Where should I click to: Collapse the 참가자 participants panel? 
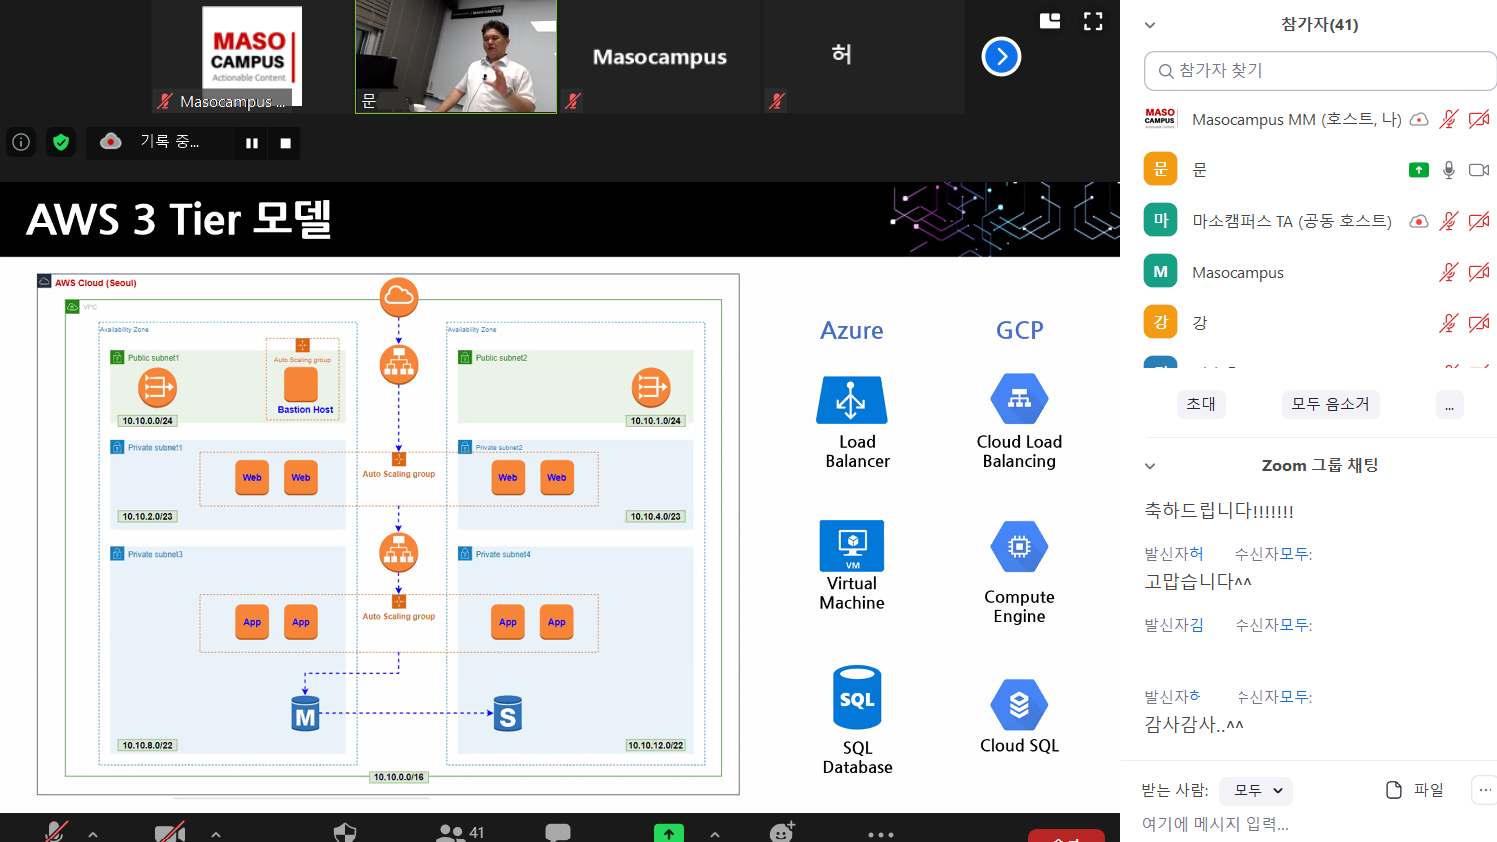pyautogui.click(x=1150, y=25)
